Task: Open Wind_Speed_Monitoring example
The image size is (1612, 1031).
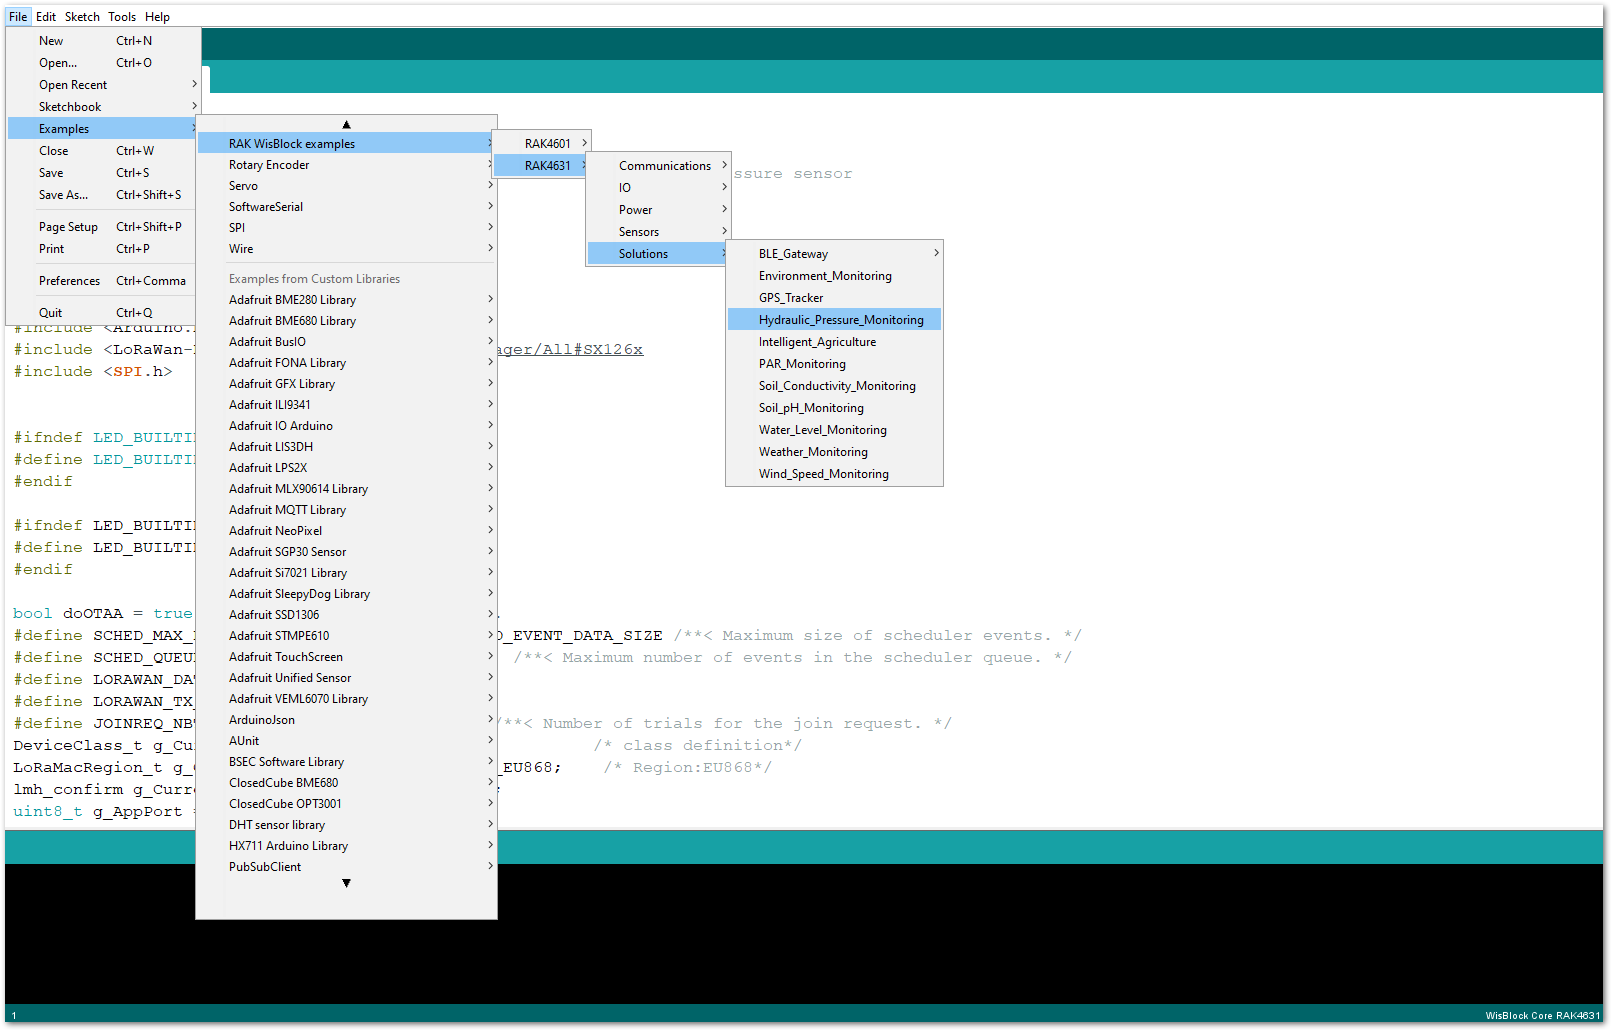Action: click(835, 474)
